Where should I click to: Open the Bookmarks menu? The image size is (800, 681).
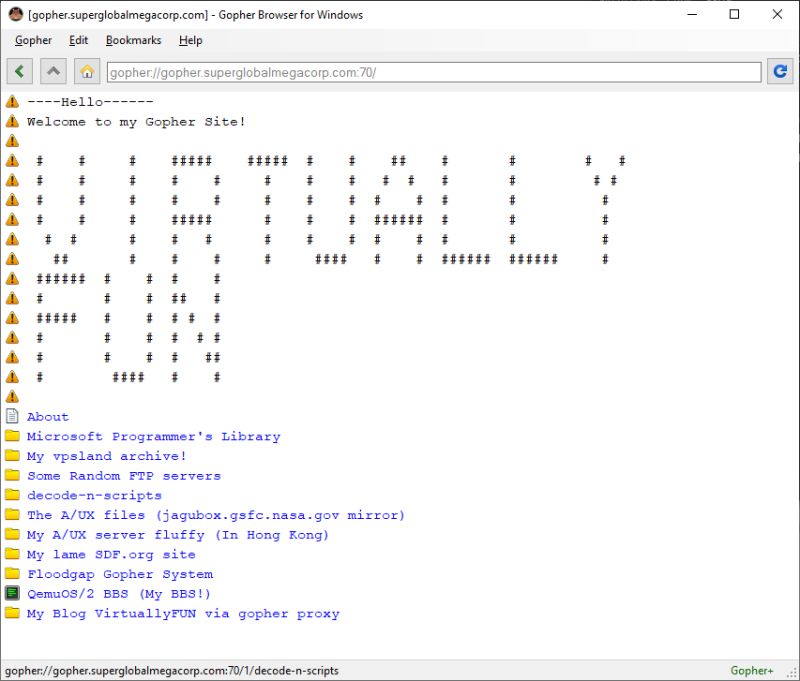click(134, 40)
